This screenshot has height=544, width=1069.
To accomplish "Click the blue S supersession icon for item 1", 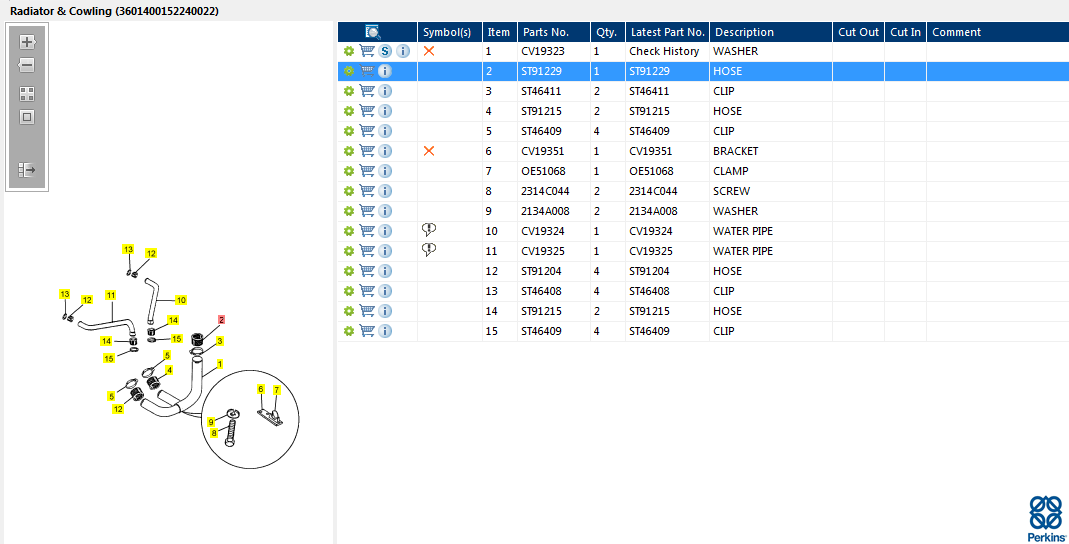I will 385,51.
